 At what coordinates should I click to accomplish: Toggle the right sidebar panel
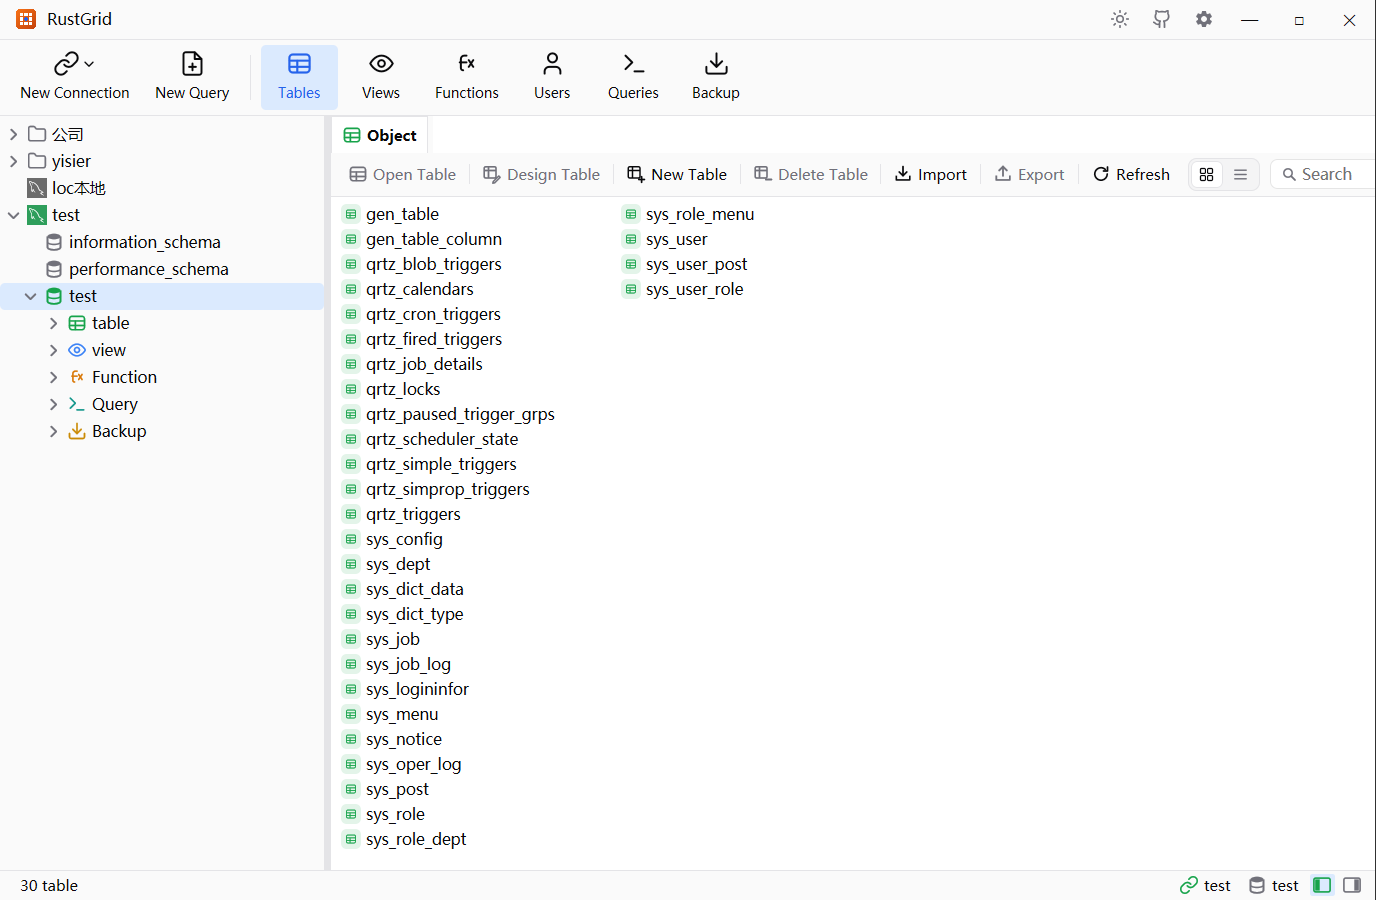1352,885
